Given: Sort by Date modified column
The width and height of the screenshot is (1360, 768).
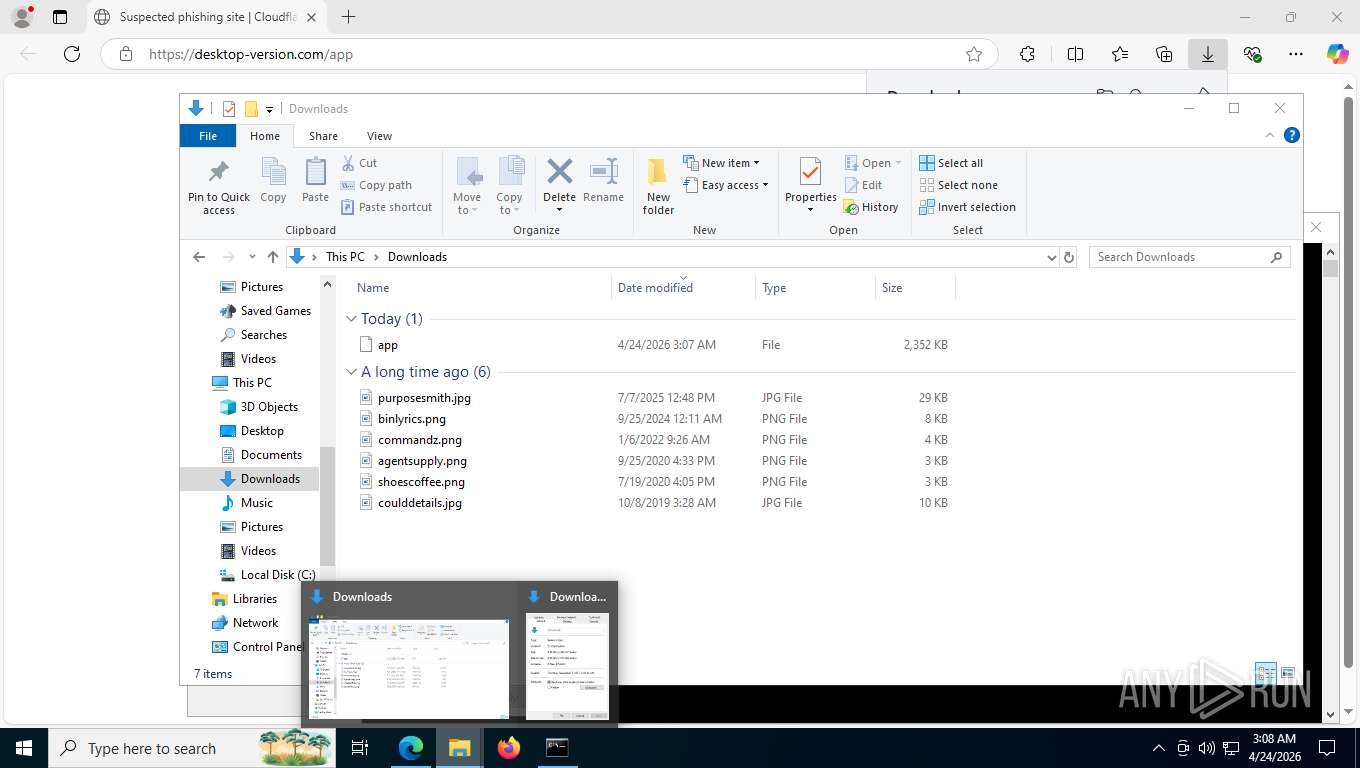Looking at the screenshot, I should [682, 288].
